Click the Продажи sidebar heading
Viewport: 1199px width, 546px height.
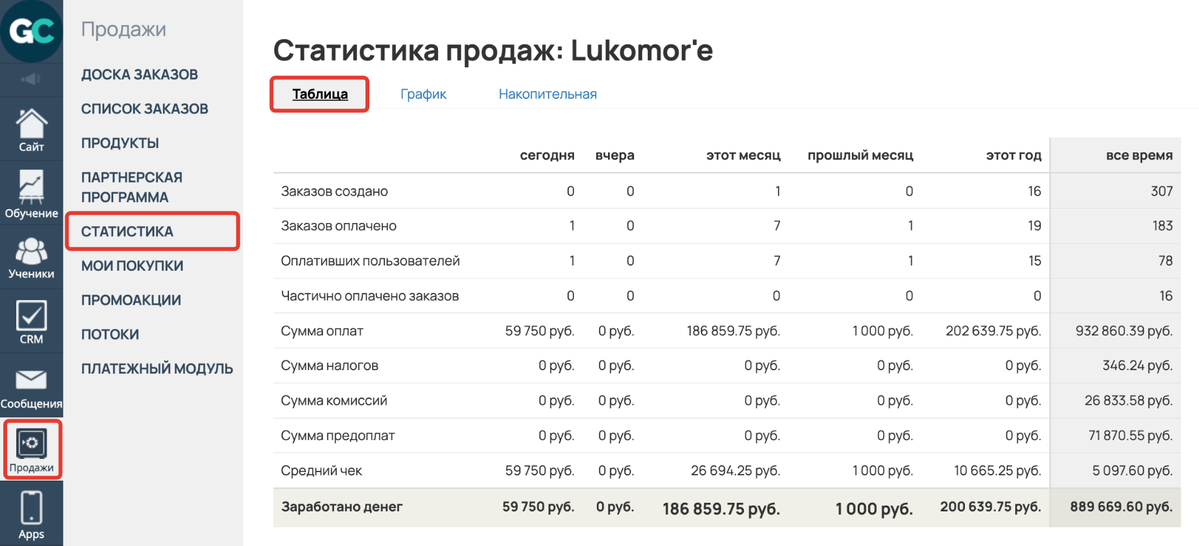[123, 30]
